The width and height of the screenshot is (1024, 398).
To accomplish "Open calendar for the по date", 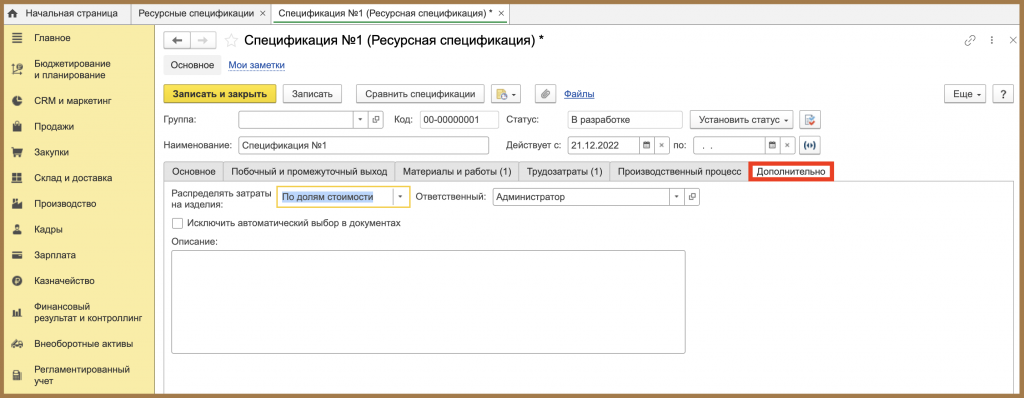I will [x=772, y=146].
